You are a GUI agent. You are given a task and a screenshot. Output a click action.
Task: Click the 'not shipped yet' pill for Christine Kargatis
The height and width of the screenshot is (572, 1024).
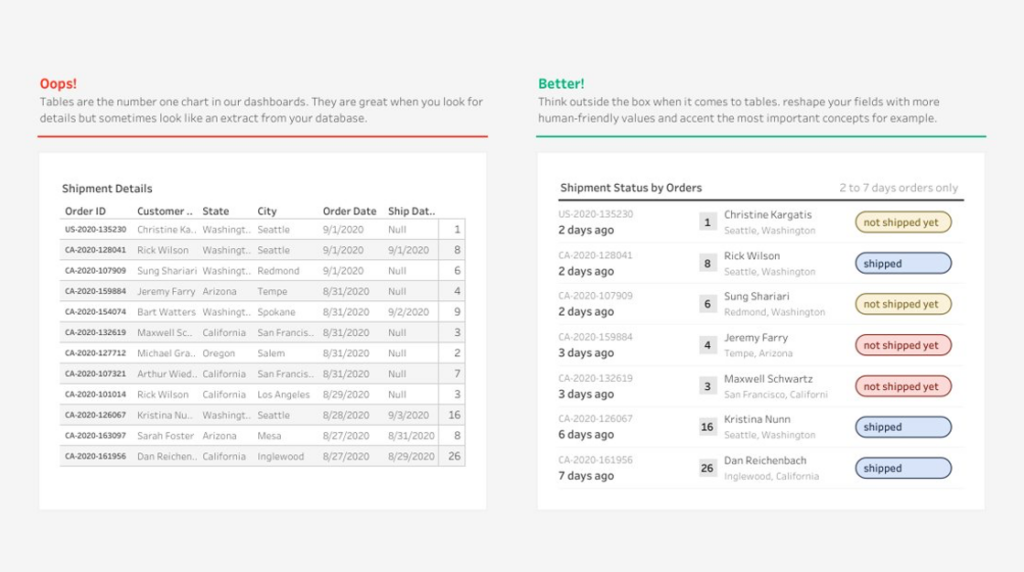tap(903, 222)
